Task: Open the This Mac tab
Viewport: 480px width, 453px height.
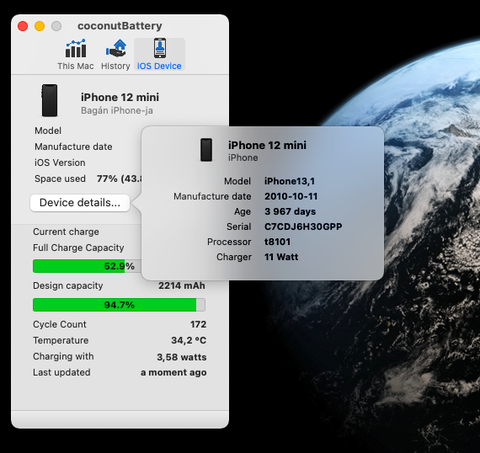Action: point(75,54)
